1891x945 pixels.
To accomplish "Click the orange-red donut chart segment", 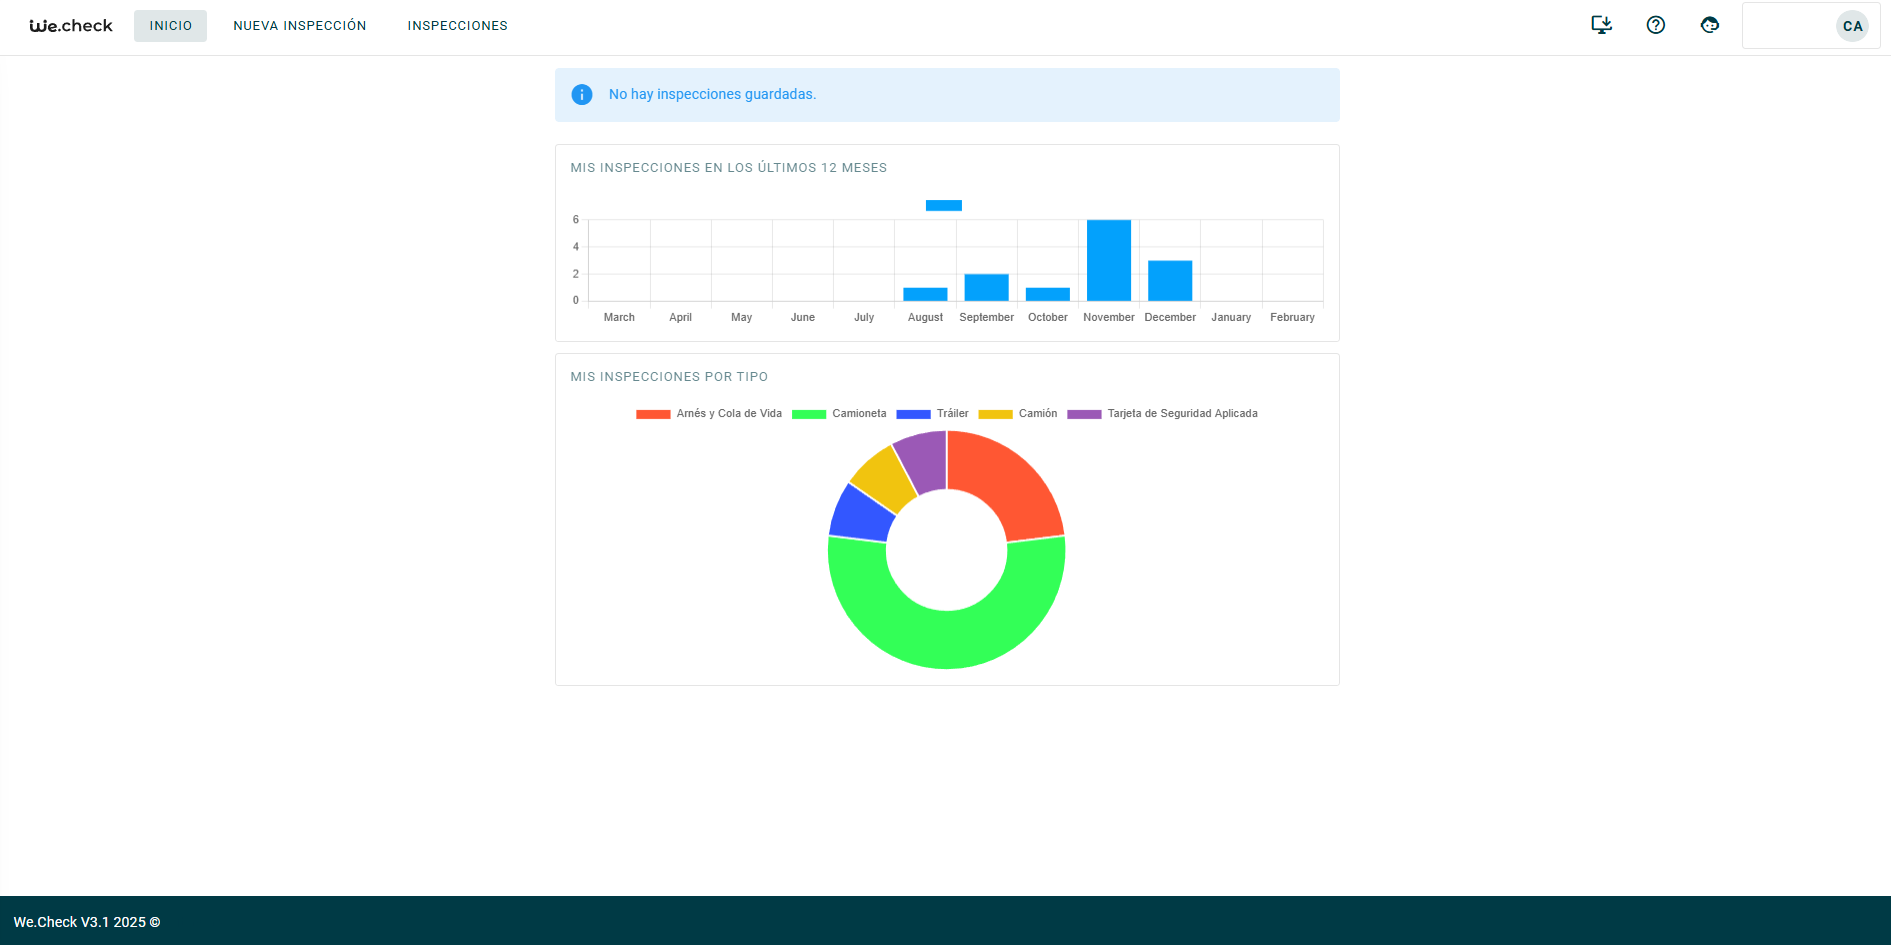I will click(x=1010, y=480).
